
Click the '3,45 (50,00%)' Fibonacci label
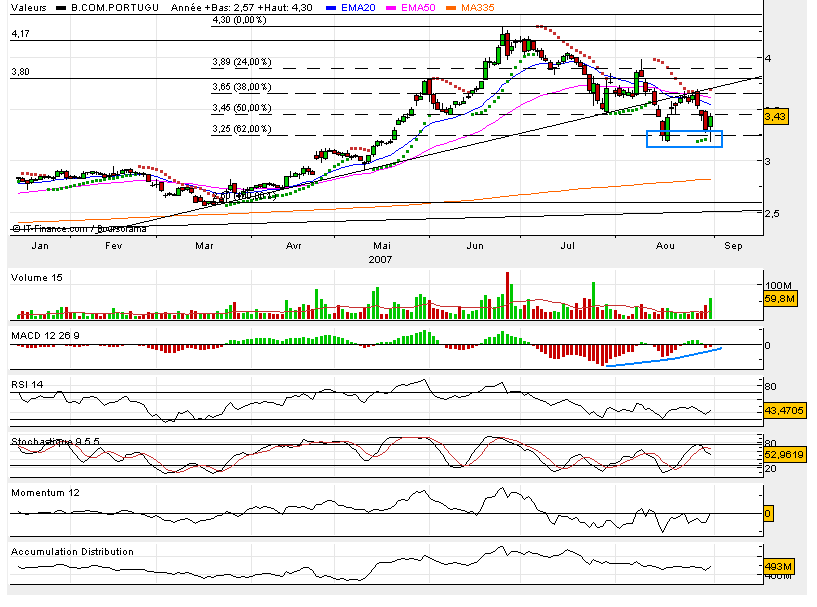coord(242,108)
